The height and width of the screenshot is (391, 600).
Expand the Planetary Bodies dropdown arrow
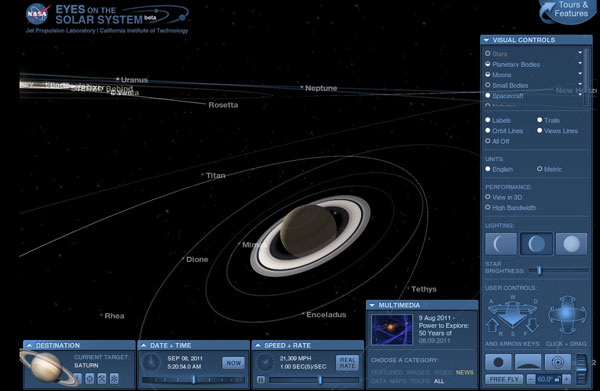click(580, 63)
